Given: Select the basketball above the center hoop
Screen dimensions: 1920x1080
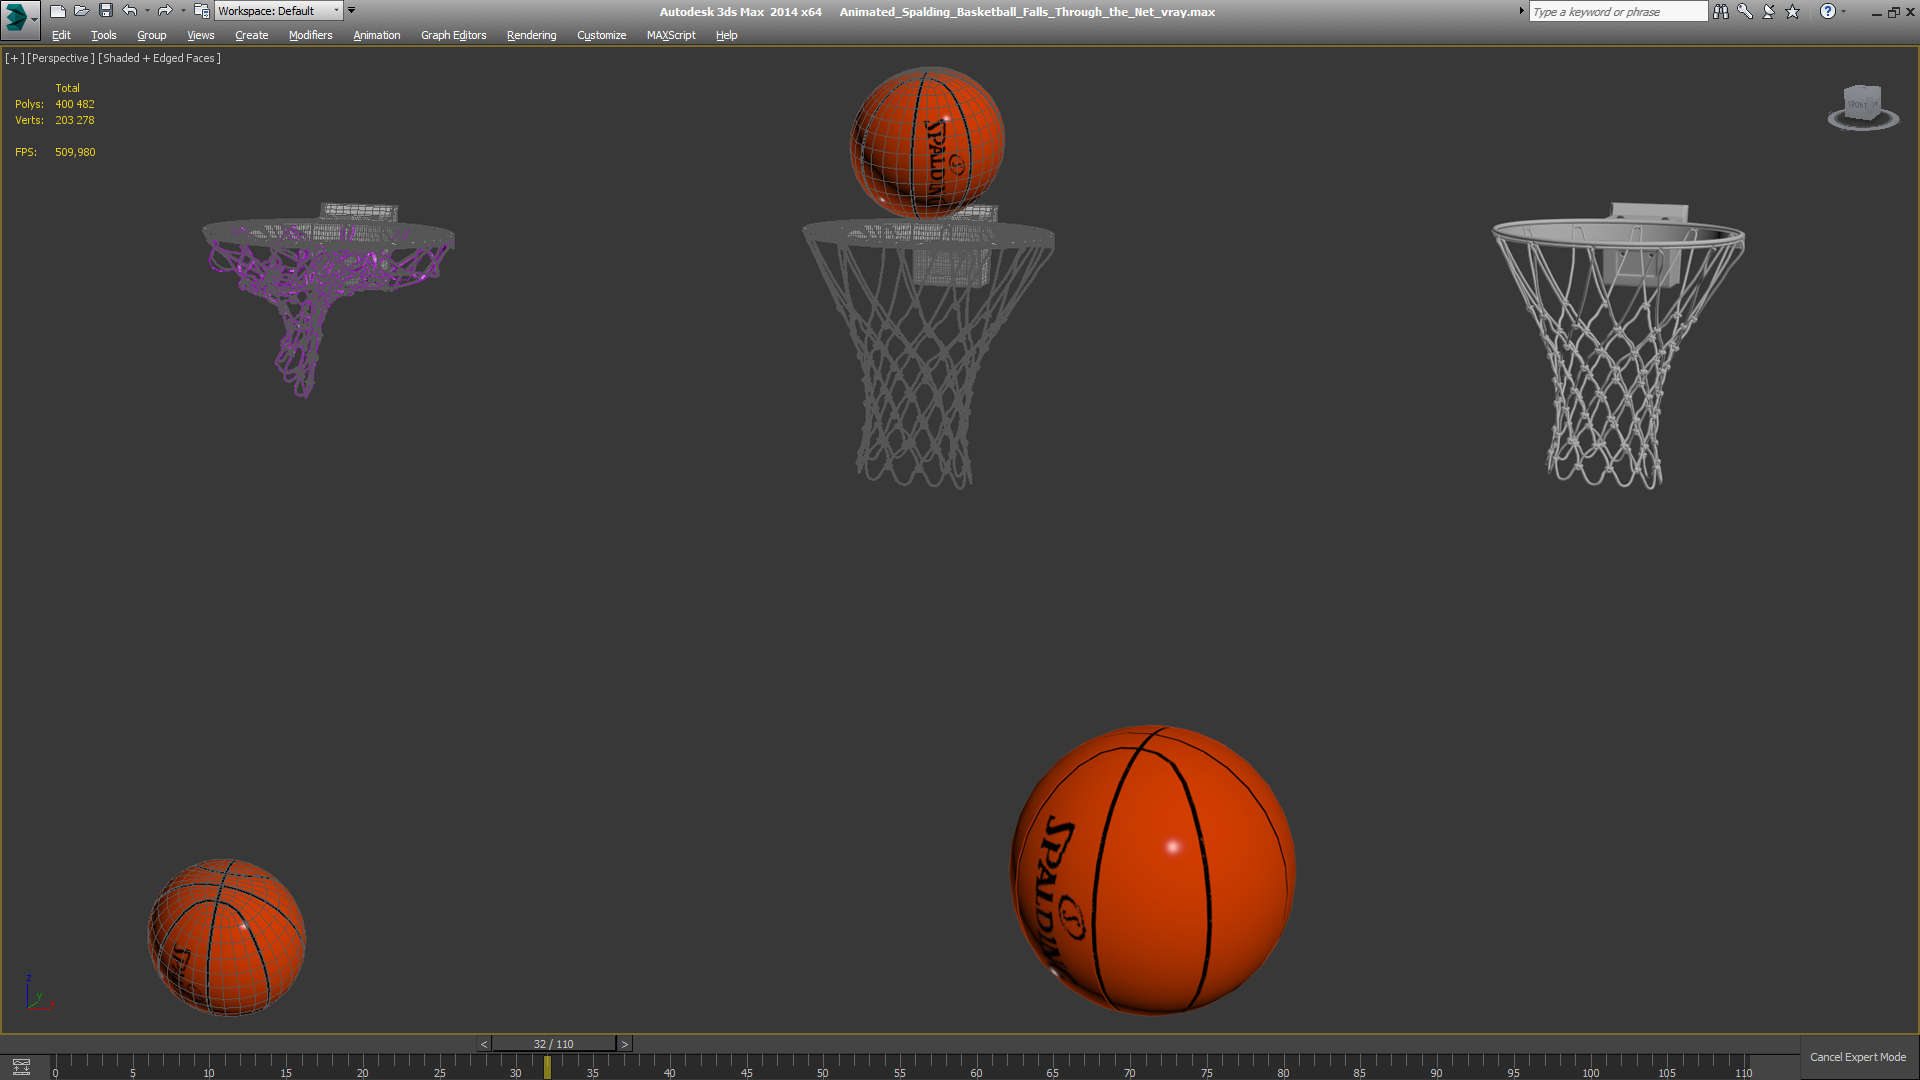Looking at the screenshot, I should point(927,142).
